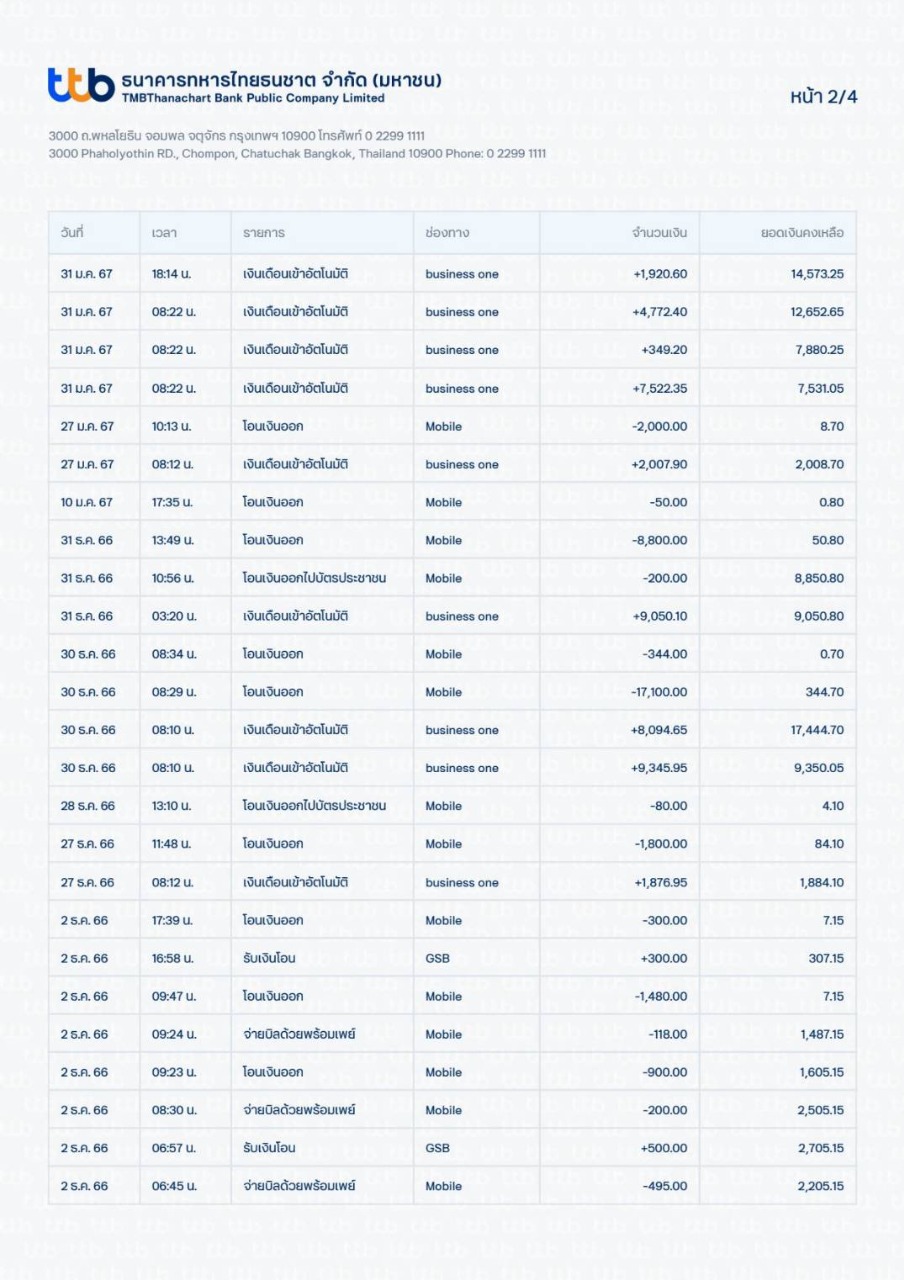Select the TMBThanachart Bank Public Company Limited title

(x=253, y=98)
